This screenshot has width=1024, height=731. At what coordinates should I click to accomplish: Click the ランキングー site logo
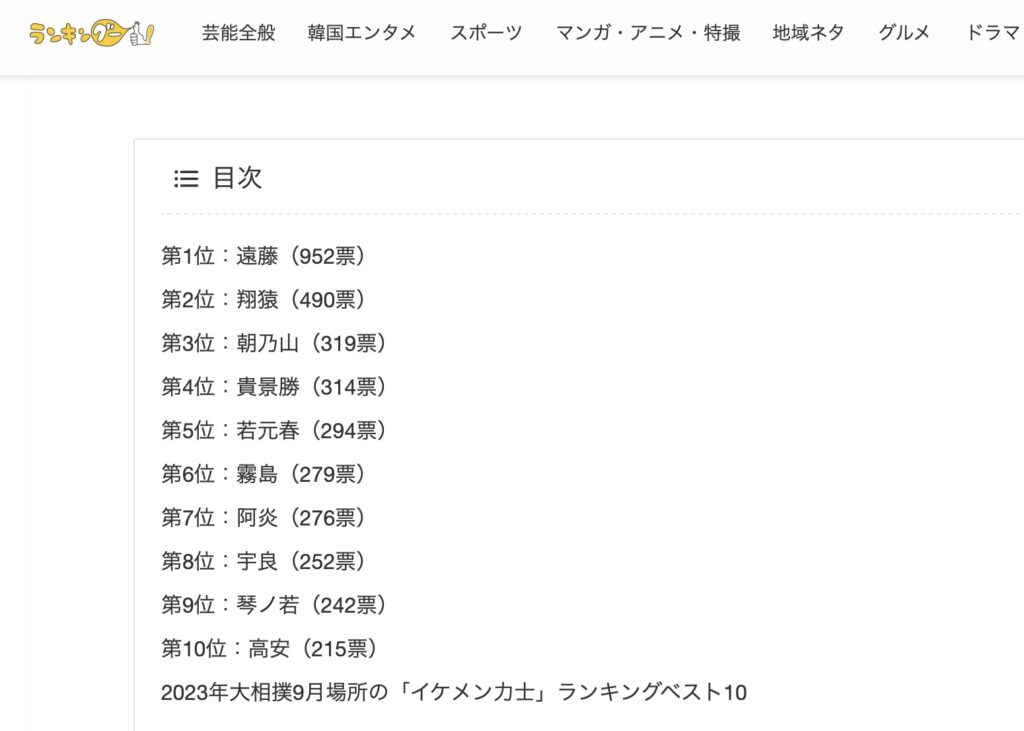pyautogui.click(x=91, y=33)
